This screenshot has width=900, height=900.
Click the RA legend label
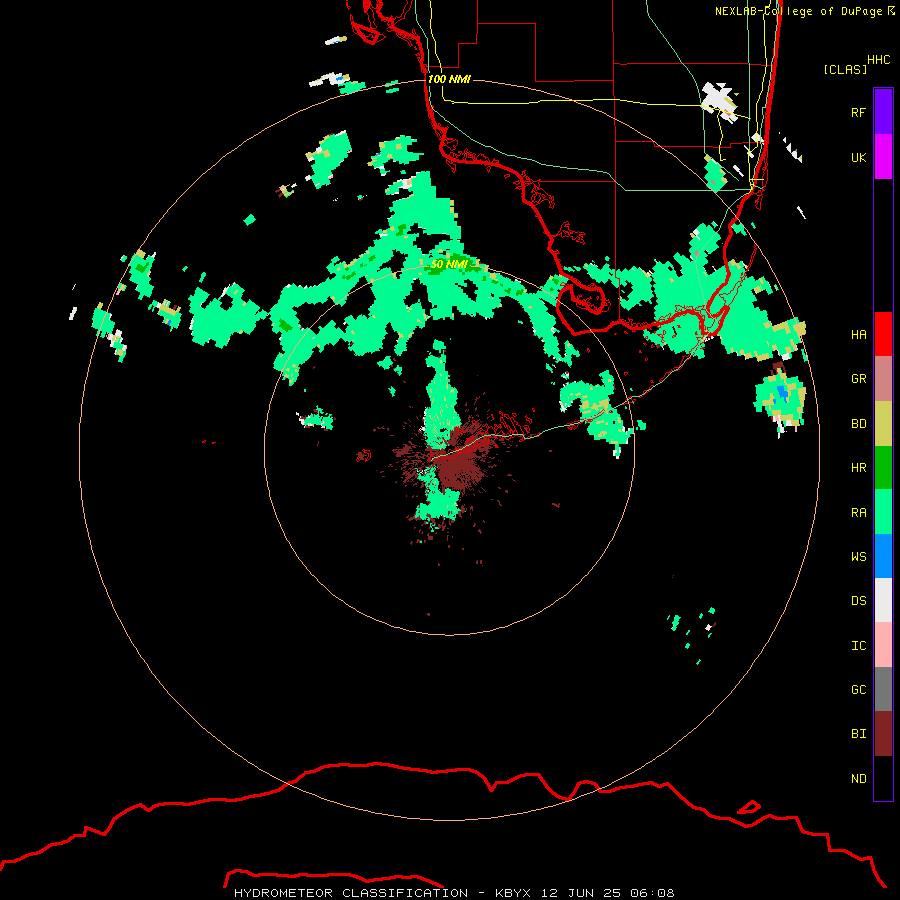coord(858,512)
